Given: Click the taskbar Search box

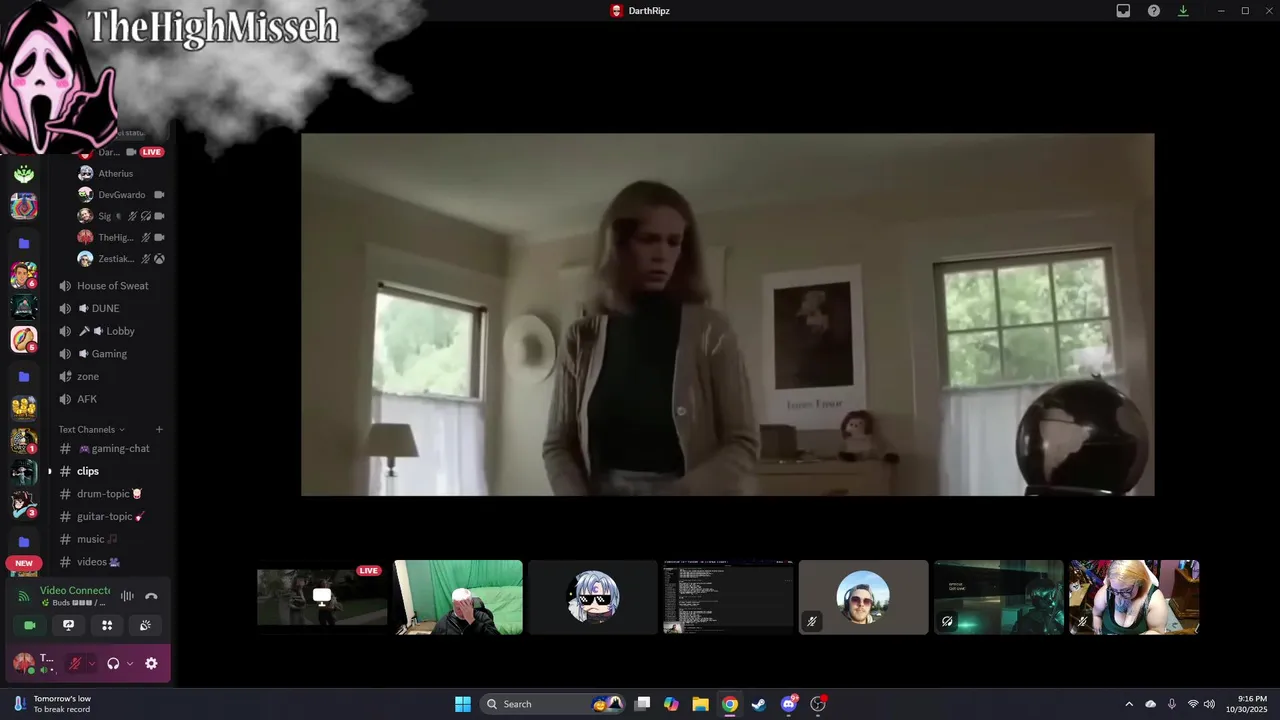Looking at the screenshot, I should [550, 704].
